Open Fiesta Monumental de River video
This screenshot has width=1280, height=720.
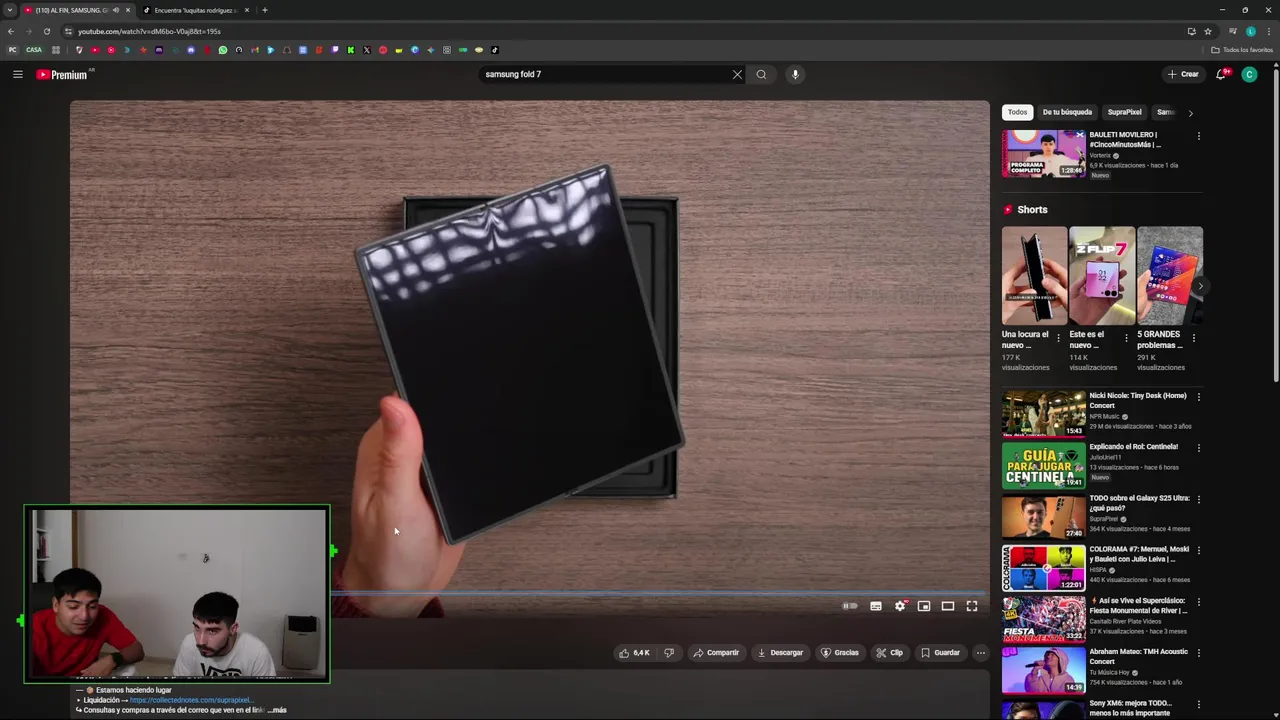coord(1044,619)
